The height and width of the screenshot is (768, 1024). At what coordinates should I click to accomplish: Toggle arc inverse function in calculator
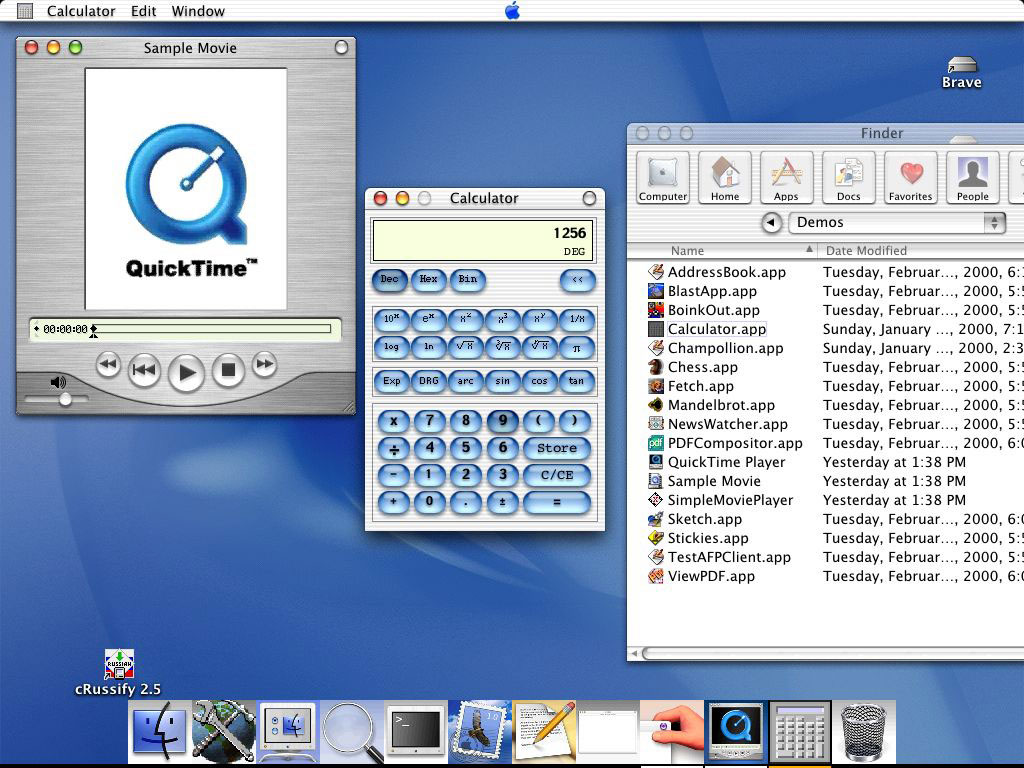(x=466, y=381)
